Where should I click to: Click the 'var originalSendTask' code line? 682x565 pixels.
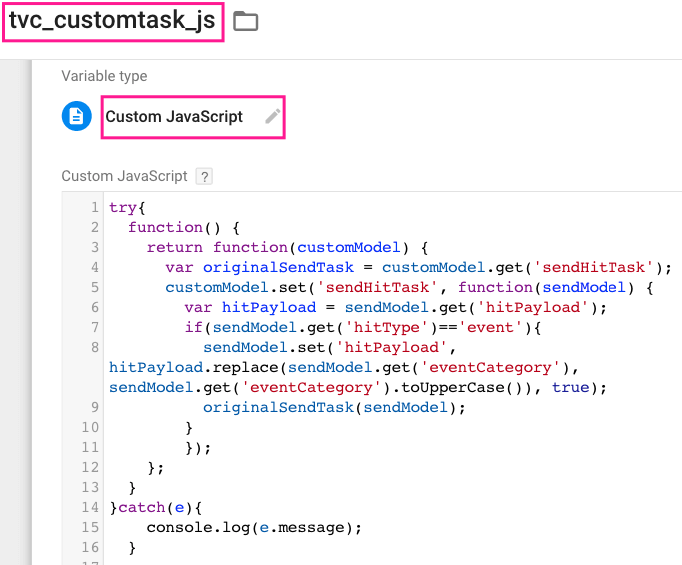click(x=418, y=267)
